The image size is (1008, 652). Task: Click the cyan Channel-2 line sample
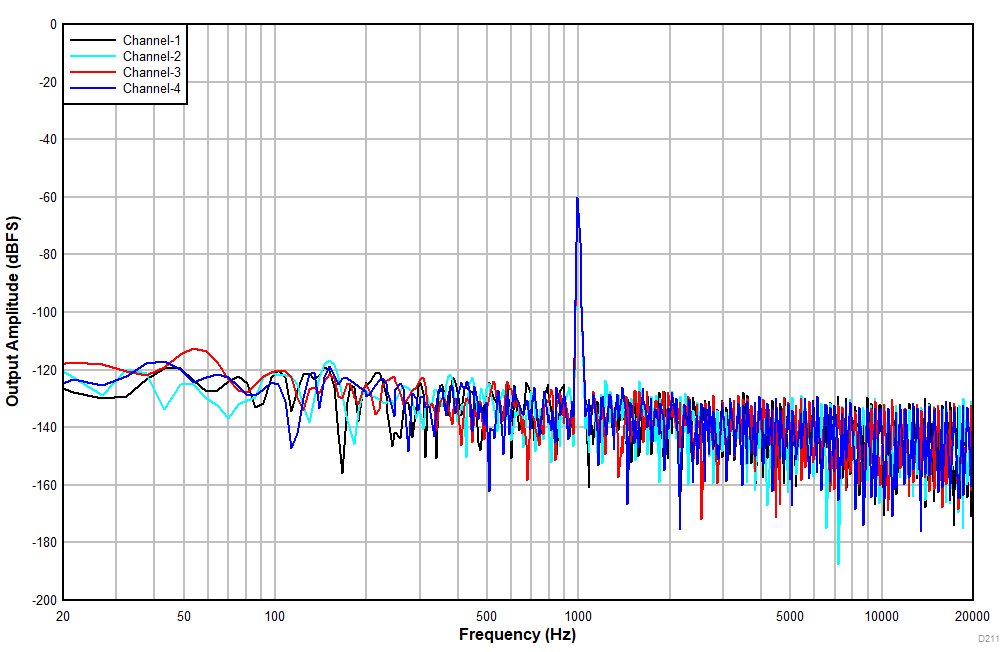pyautogui.click(x=92, y=58)
